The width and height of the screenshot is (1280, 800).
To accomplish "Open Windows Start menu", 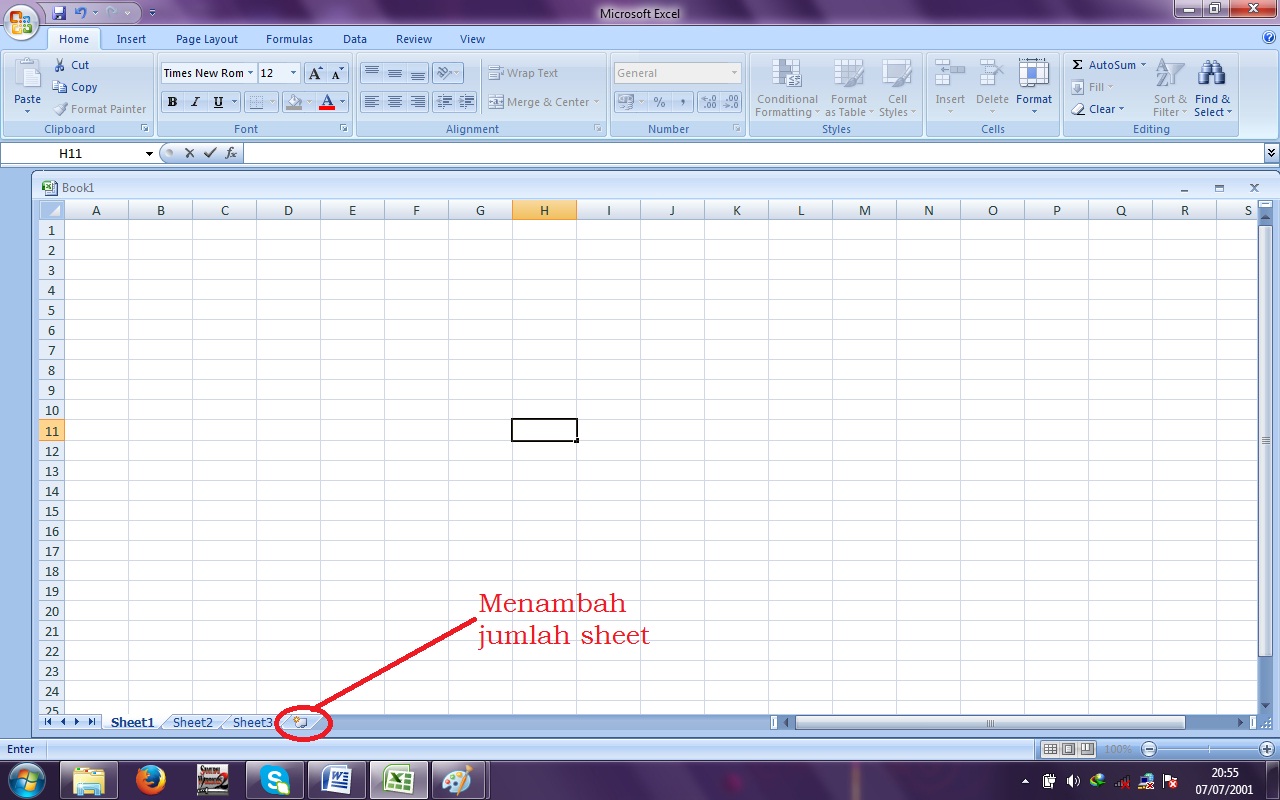I will click(x=25, y=779).
